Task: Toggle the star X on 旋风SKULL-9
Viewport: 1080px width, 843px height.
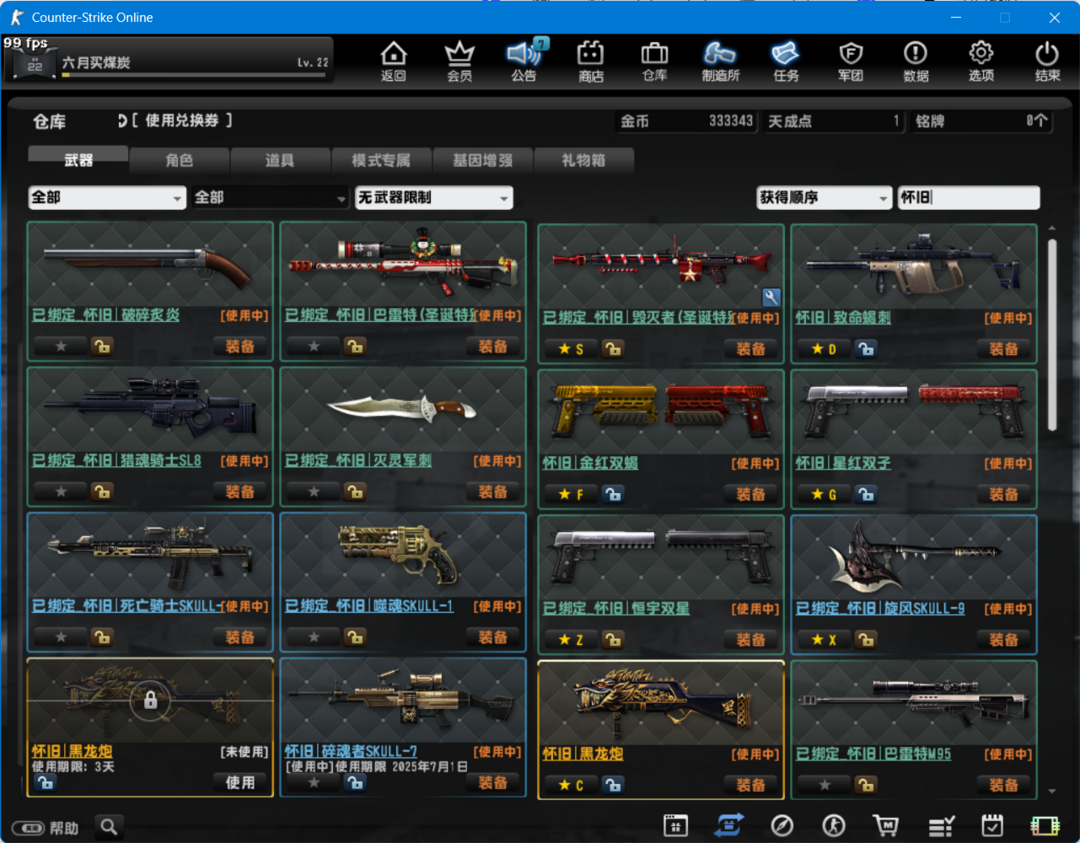Action: pyautogui.click(x=824, y=640)
